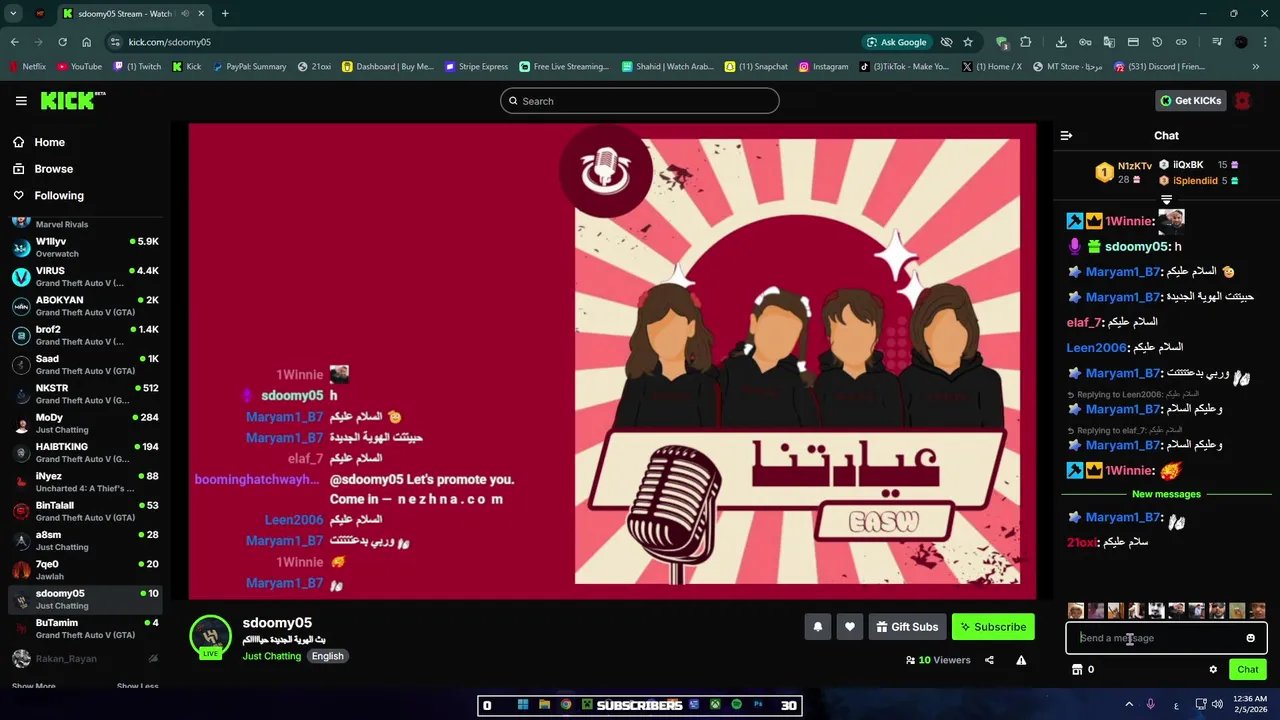Screen dimensions: 1280x720
Task: Toggle the notification bell for sdoomy05
Action: 817,627
